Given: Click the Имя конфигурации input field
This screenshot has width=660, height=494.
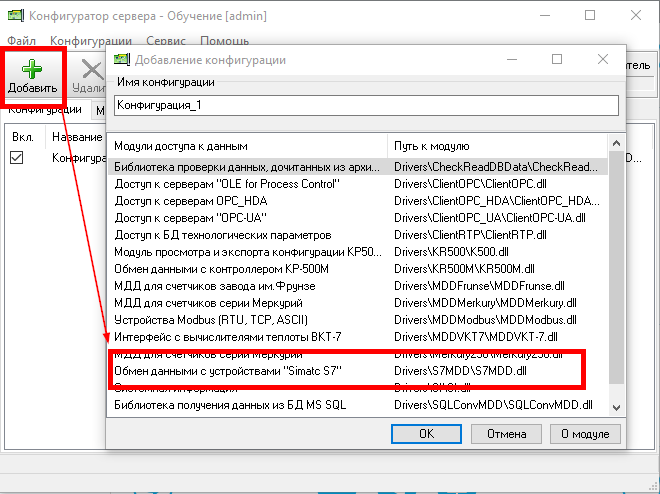Looking at the screenshot, I should [366, 104].
